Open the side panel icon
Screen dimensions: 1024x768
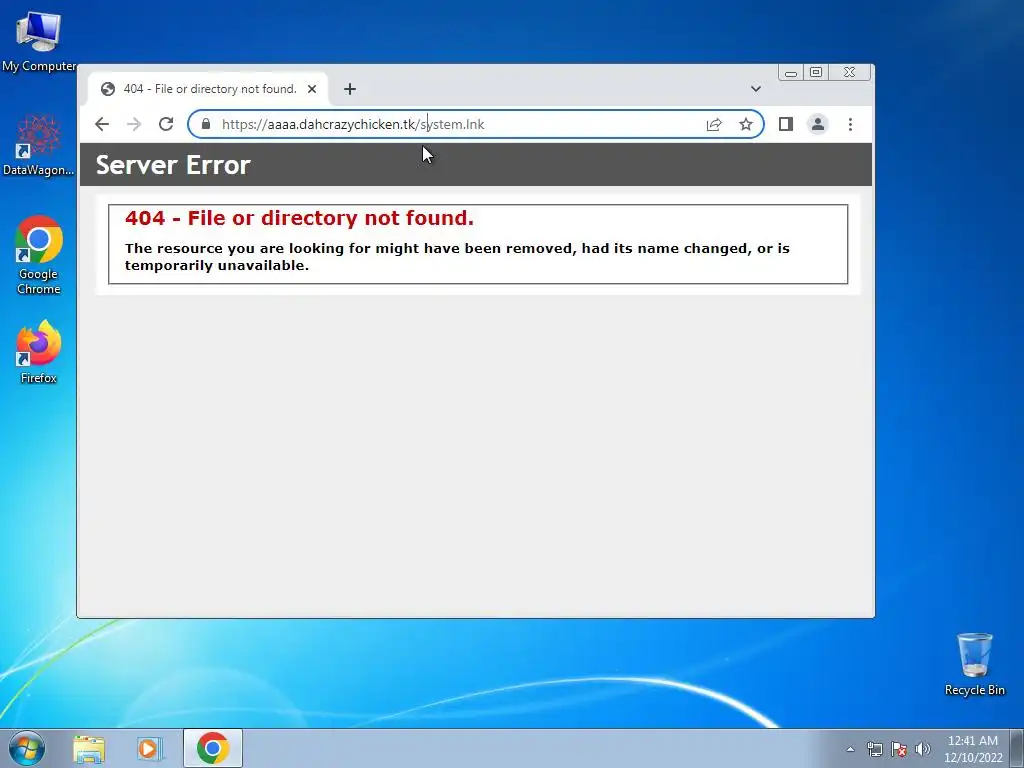(x=786, y=124)
